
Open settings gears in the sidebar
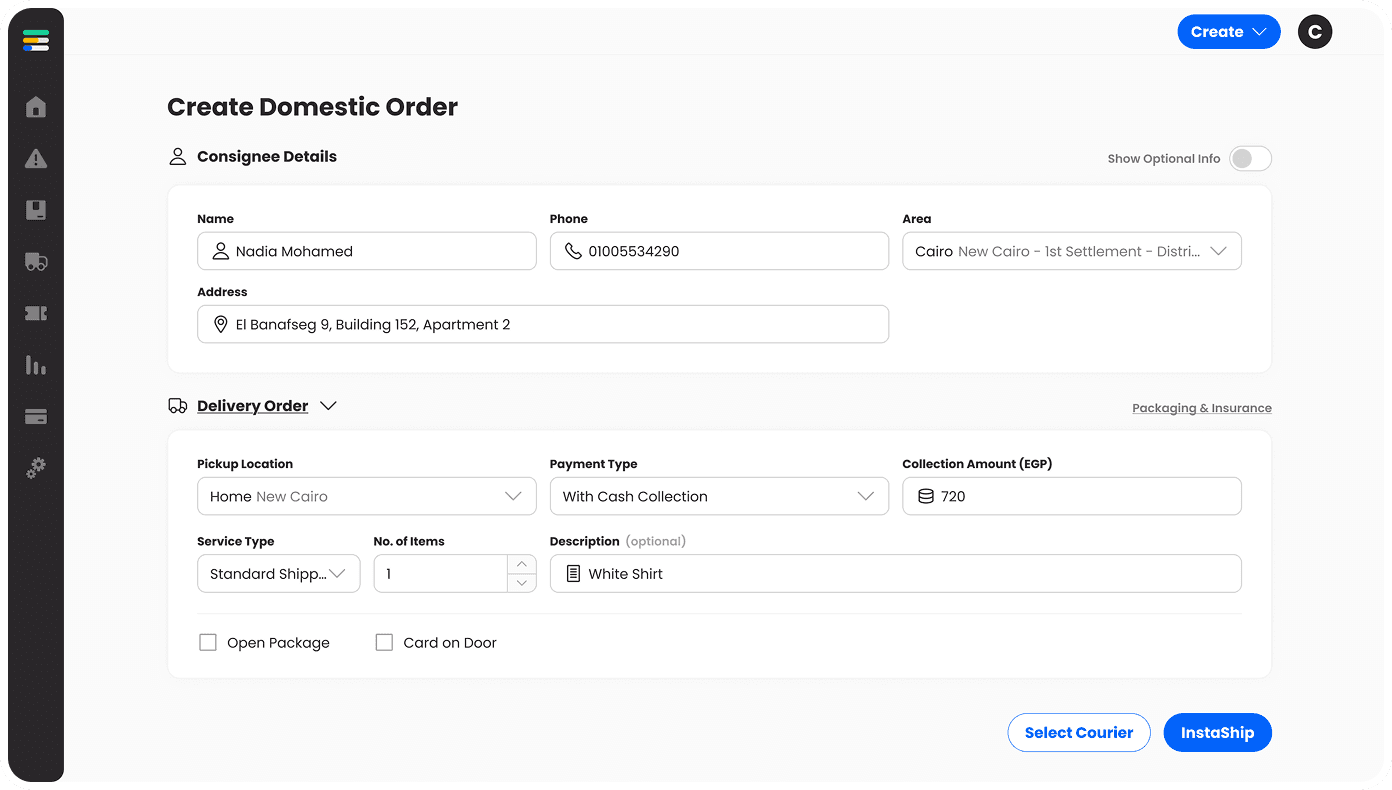(x=36, y=468)
